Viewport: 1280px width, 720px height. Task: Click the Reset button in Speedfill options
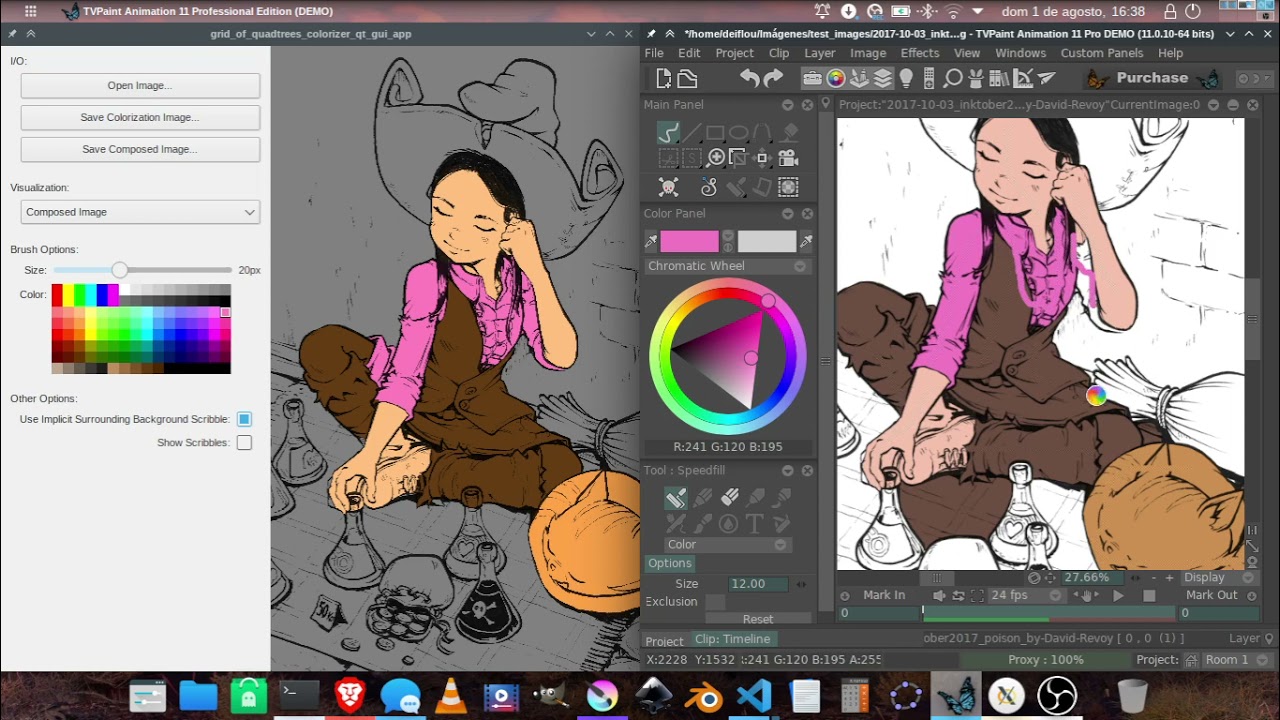point(757,619)
